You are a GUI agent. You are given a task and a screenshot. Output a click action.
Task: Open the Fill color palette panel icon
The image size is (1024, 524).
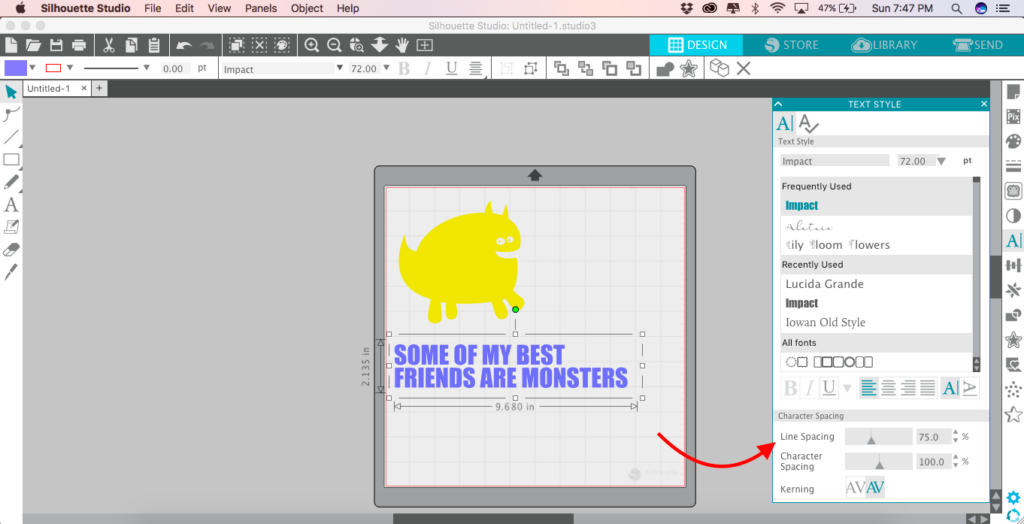[x=1012, y=142]
